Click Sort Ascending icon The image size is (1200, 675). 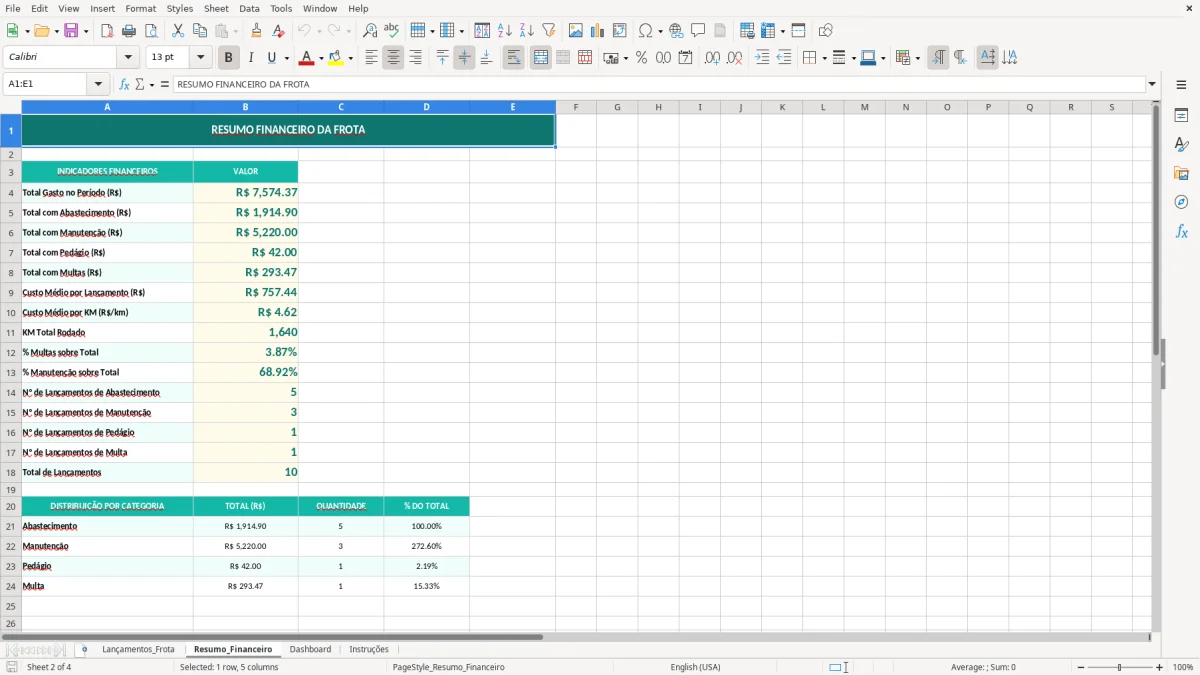(505, 31)
